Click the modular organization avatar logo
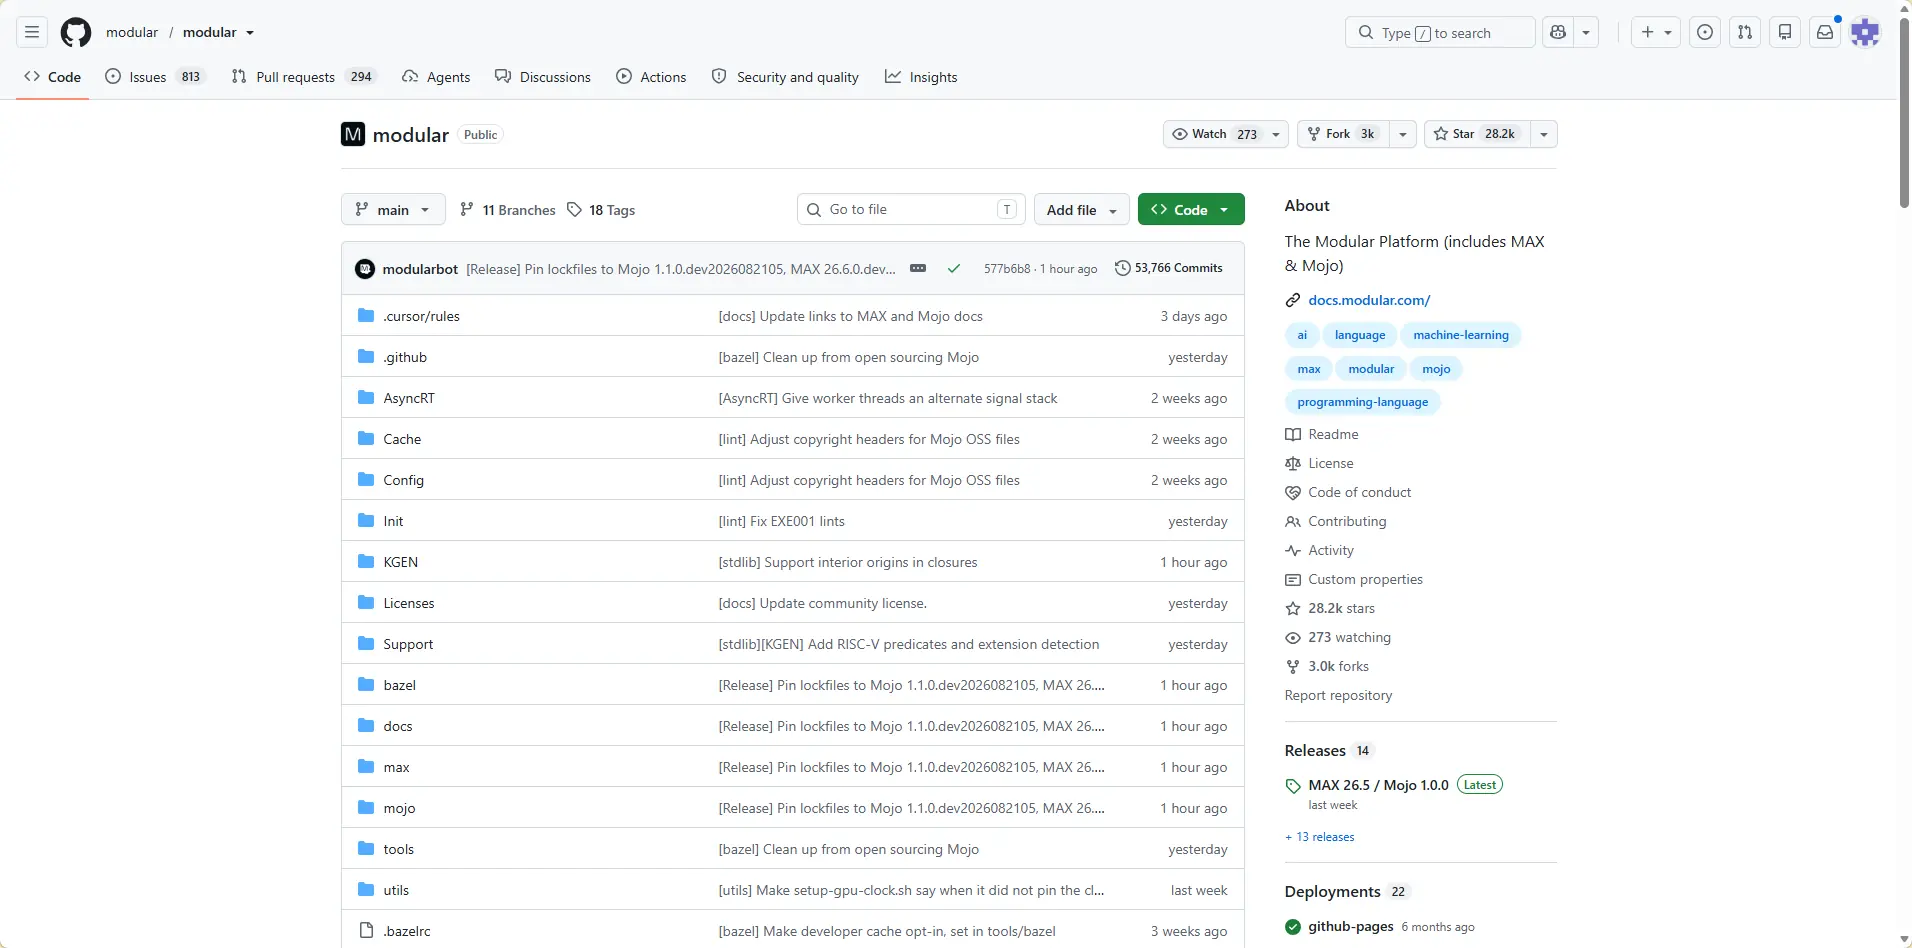The image size is (1912, 948). (353, 134)
